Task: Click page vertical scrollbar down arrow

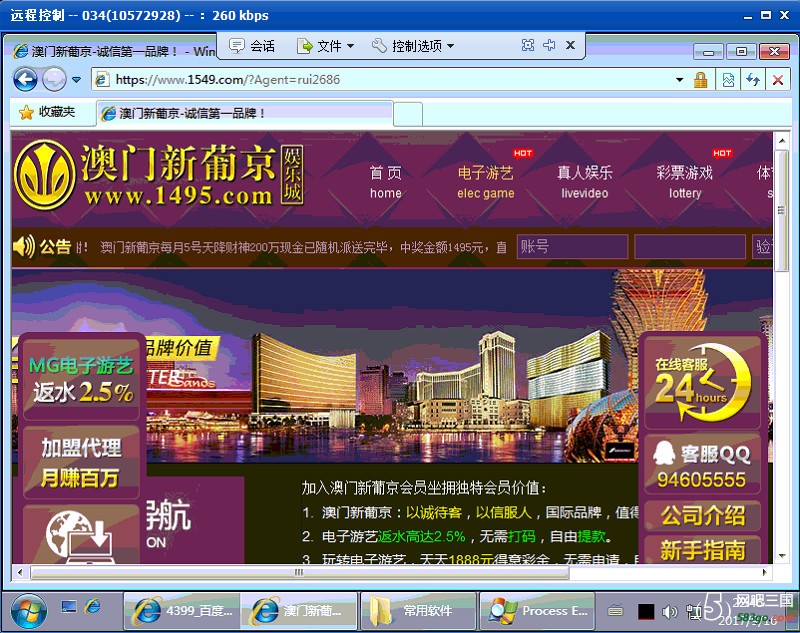Action: (782, 556)
